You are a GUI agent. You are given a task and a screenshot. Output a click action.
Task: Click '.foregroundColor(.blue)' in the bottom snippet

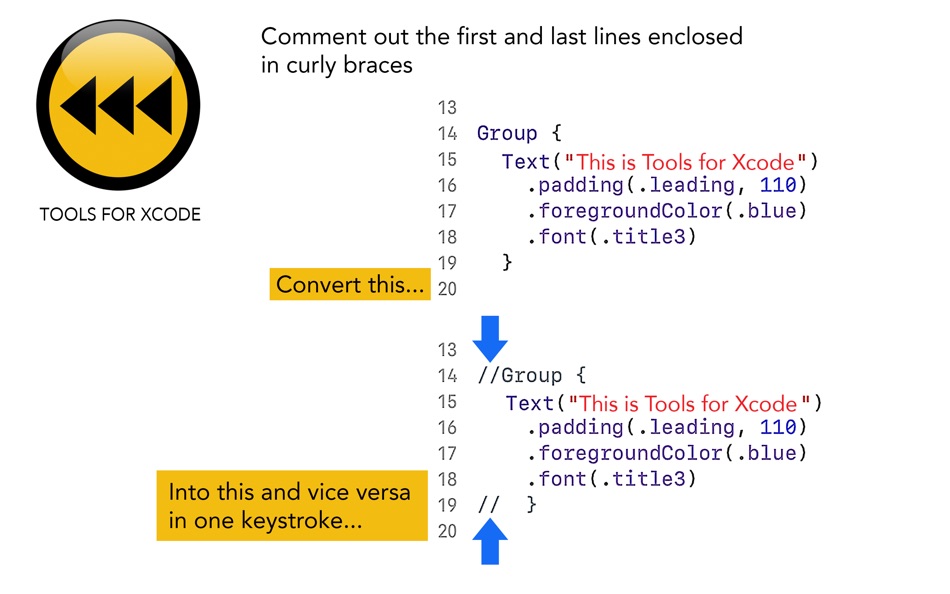(x=666, y=453)
